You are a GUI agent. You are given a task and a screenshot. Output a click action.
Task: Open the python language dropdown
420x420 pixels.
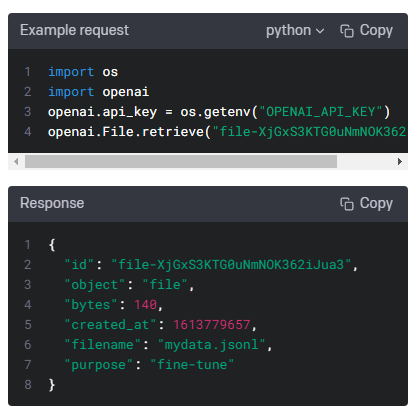point(295,31)
